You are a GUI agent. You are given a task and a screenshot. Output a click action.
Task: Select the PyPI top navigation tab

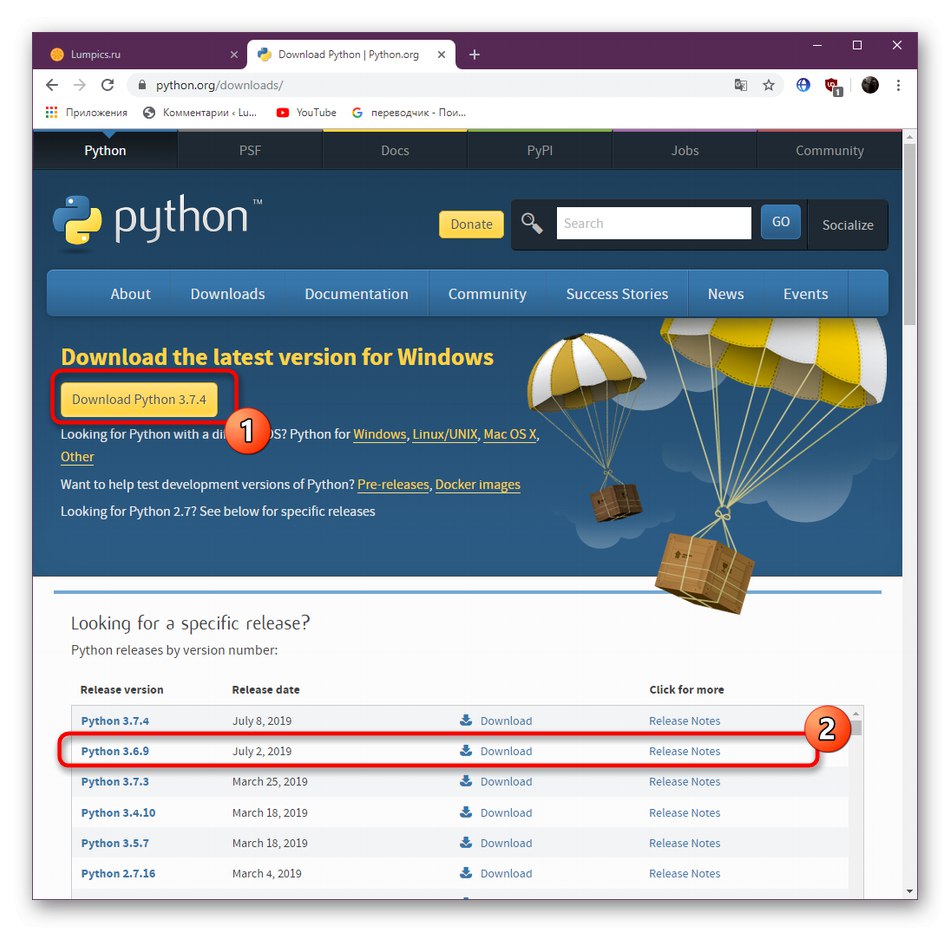pos(539,150)
